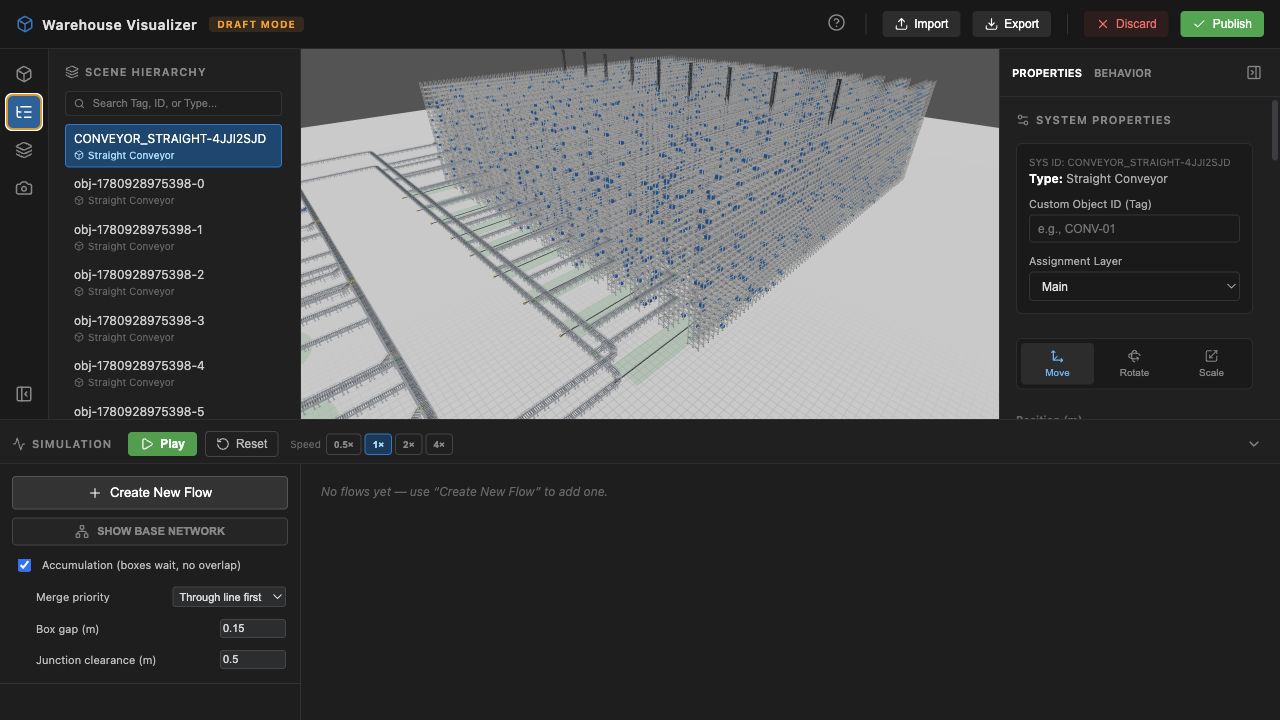Reset the simulation

tap(241, 444)
